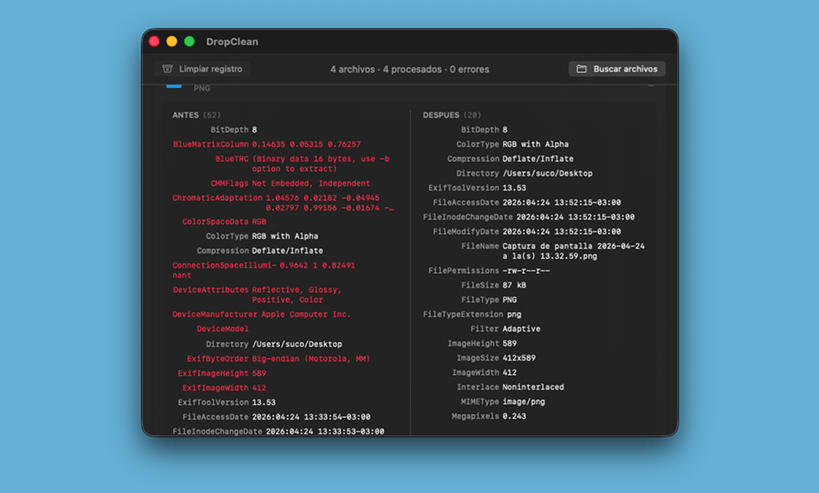This screenshot has height=493, width=819.
Task: Click BitDepth 8 in DESPUES column
Action: point(484,130)
